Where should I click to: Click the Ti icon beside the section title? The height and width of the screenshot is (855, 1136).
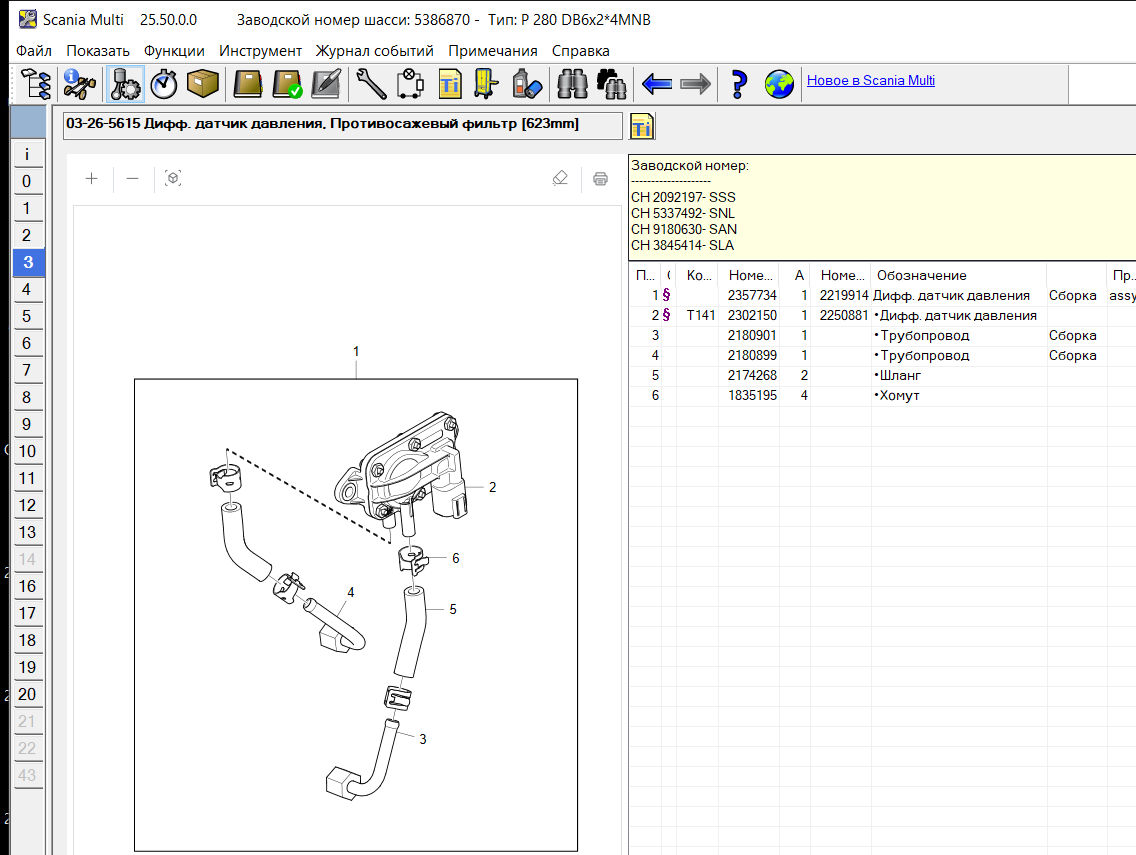click(642, 126)
